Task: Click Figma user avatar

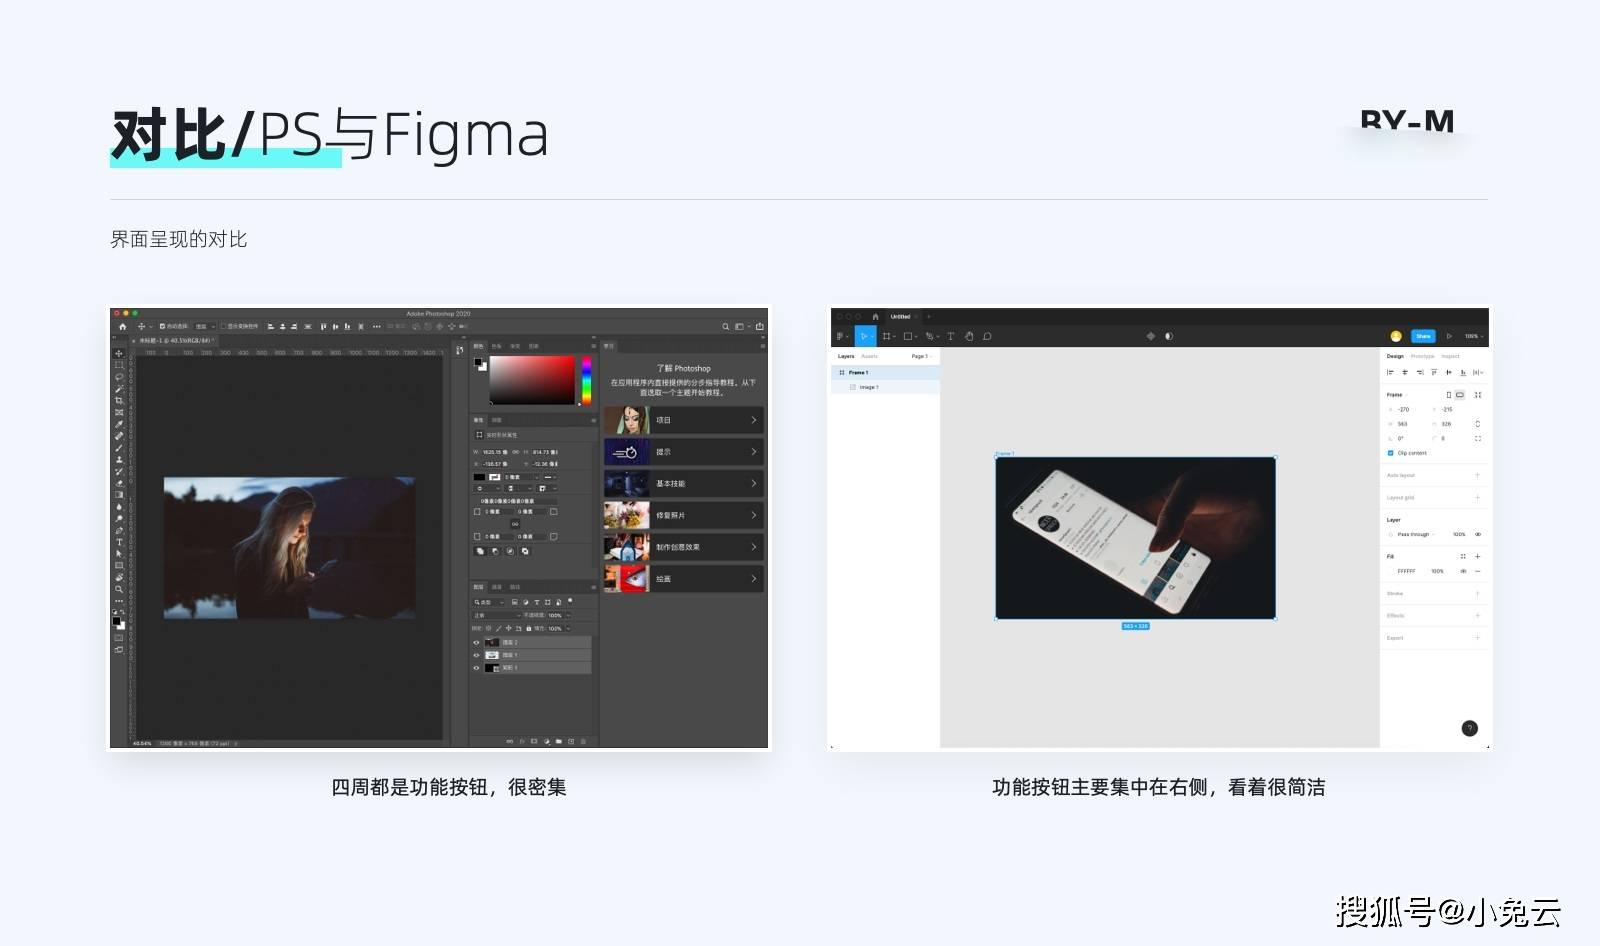Action: (x=1396, y=336)
